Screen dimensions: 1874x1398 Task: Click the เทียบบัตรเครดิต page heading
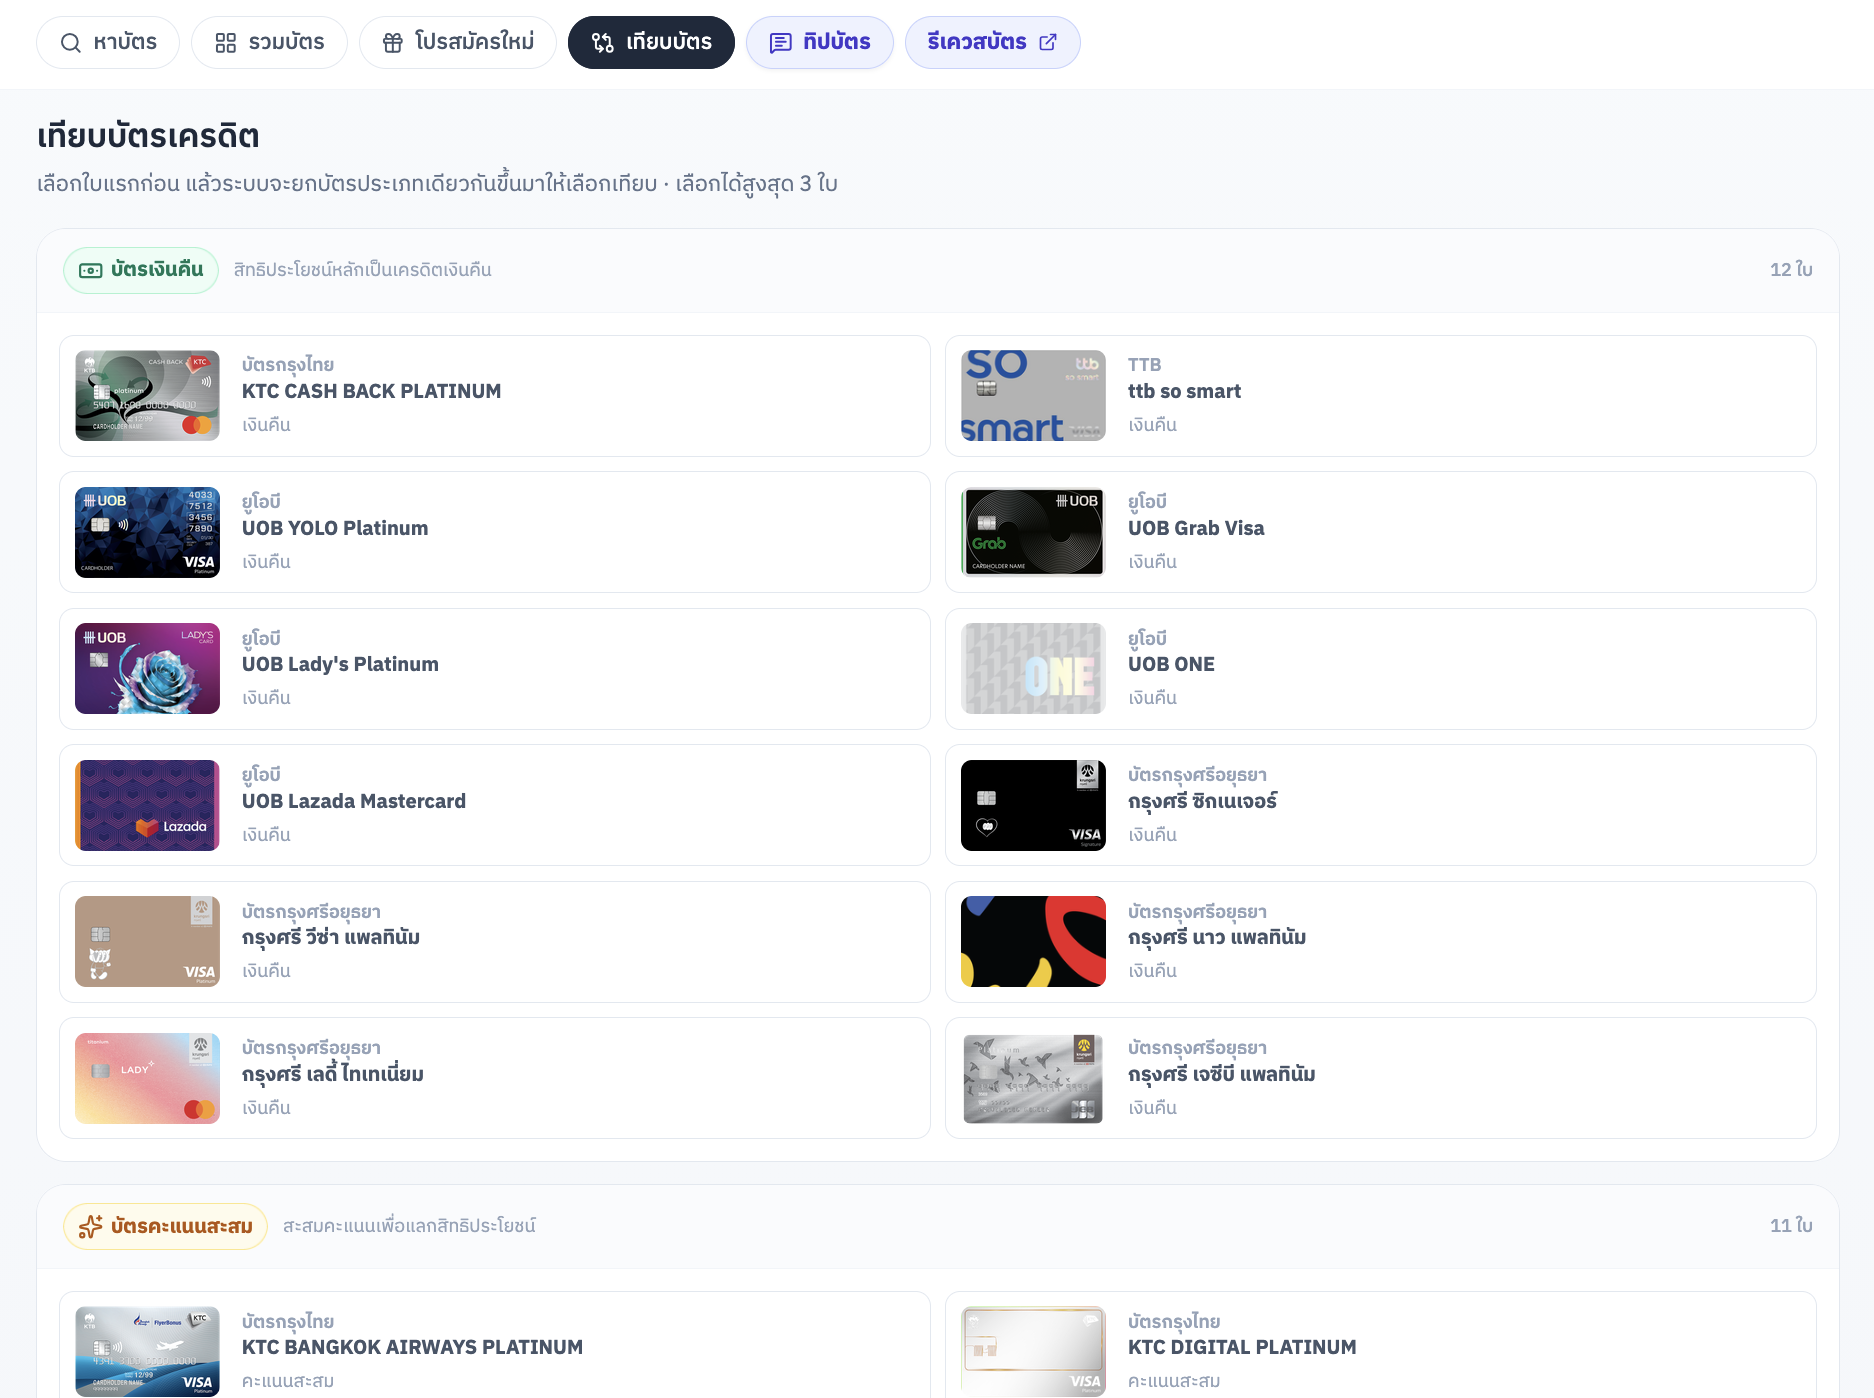(x=148, y=136)
